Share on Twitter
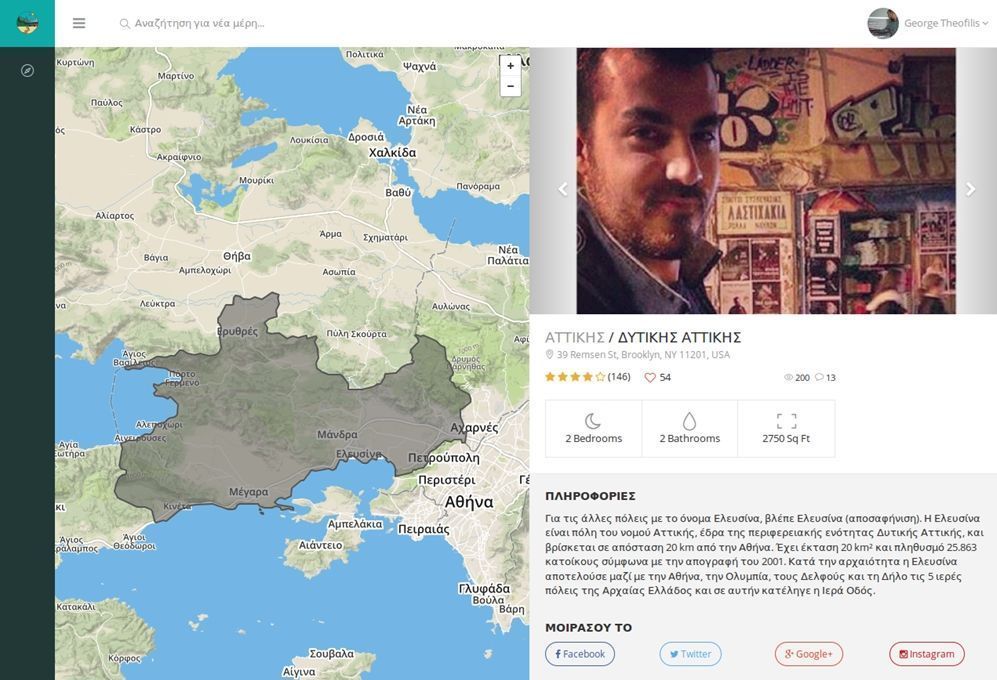 tap(690, 654)
